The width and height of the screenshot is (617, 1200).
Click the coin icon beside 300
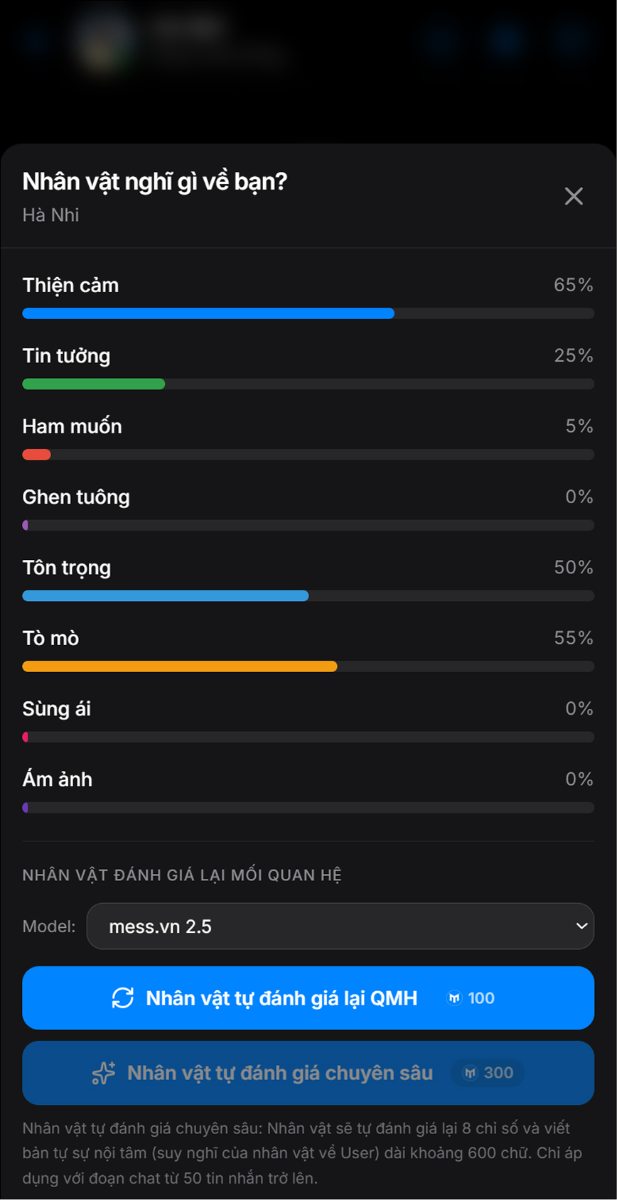tap(470, 1073)
